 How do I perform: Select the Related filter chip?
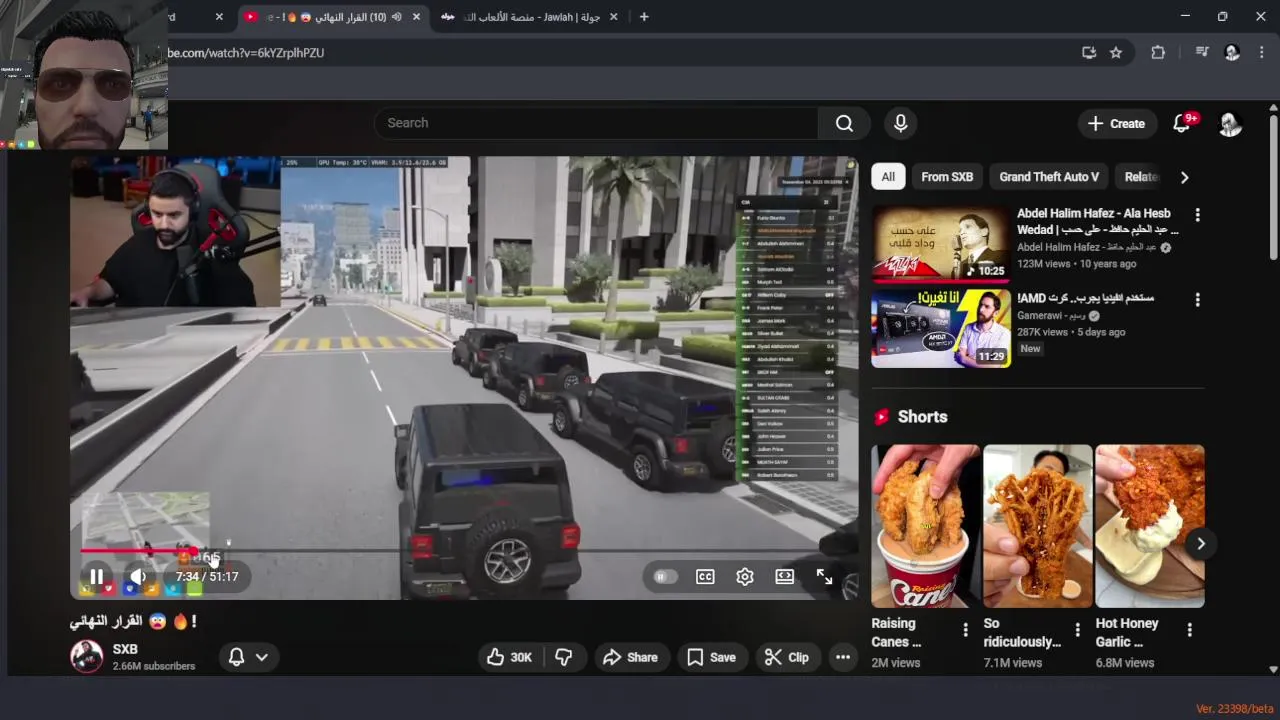click(x=1140, y=177)
